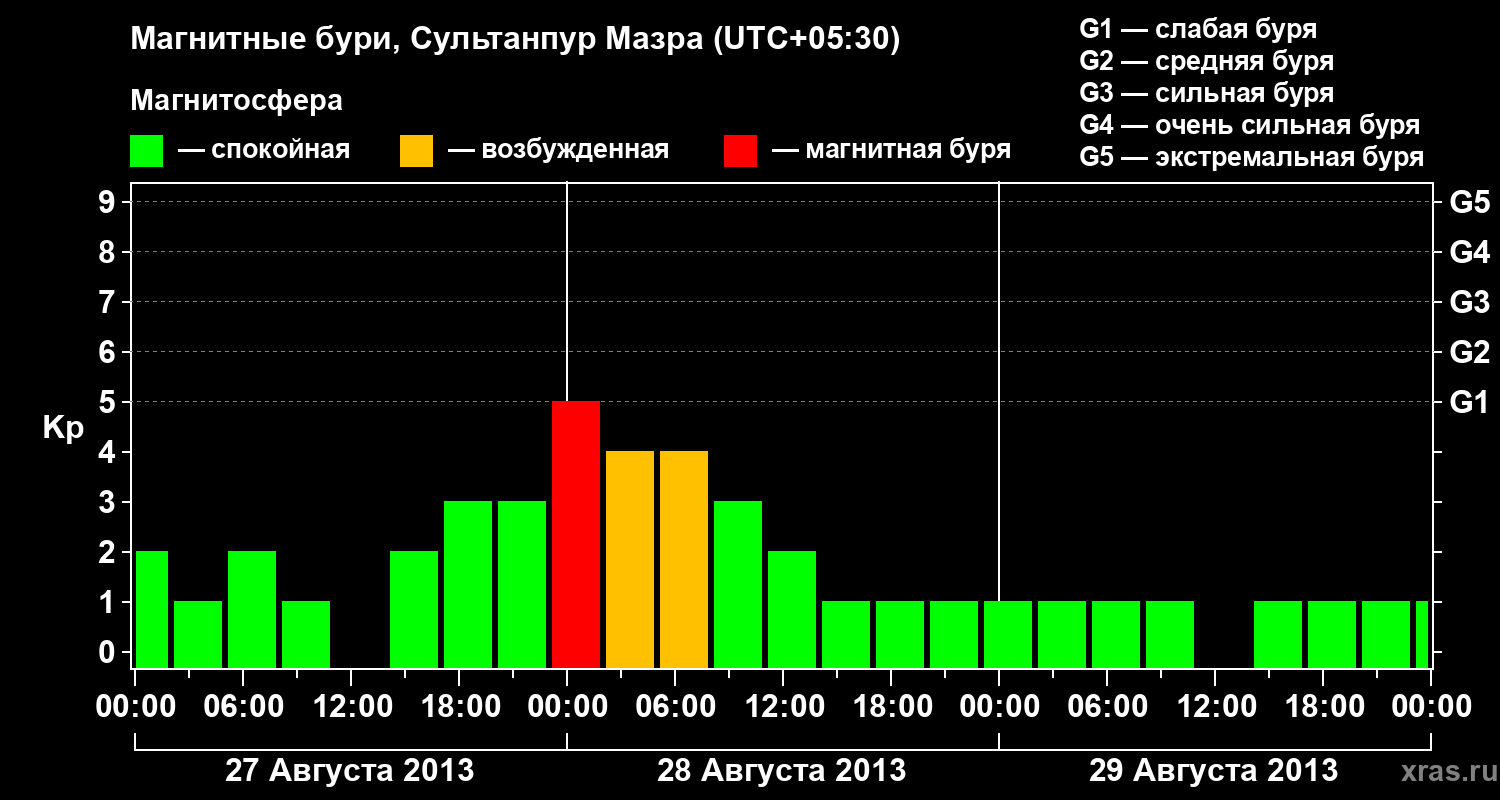Click the 'G5 — экстремальная буря' legend line
Image resolution: width=1500 pixels, height=800 pixels.
(x=1252, y=157)
